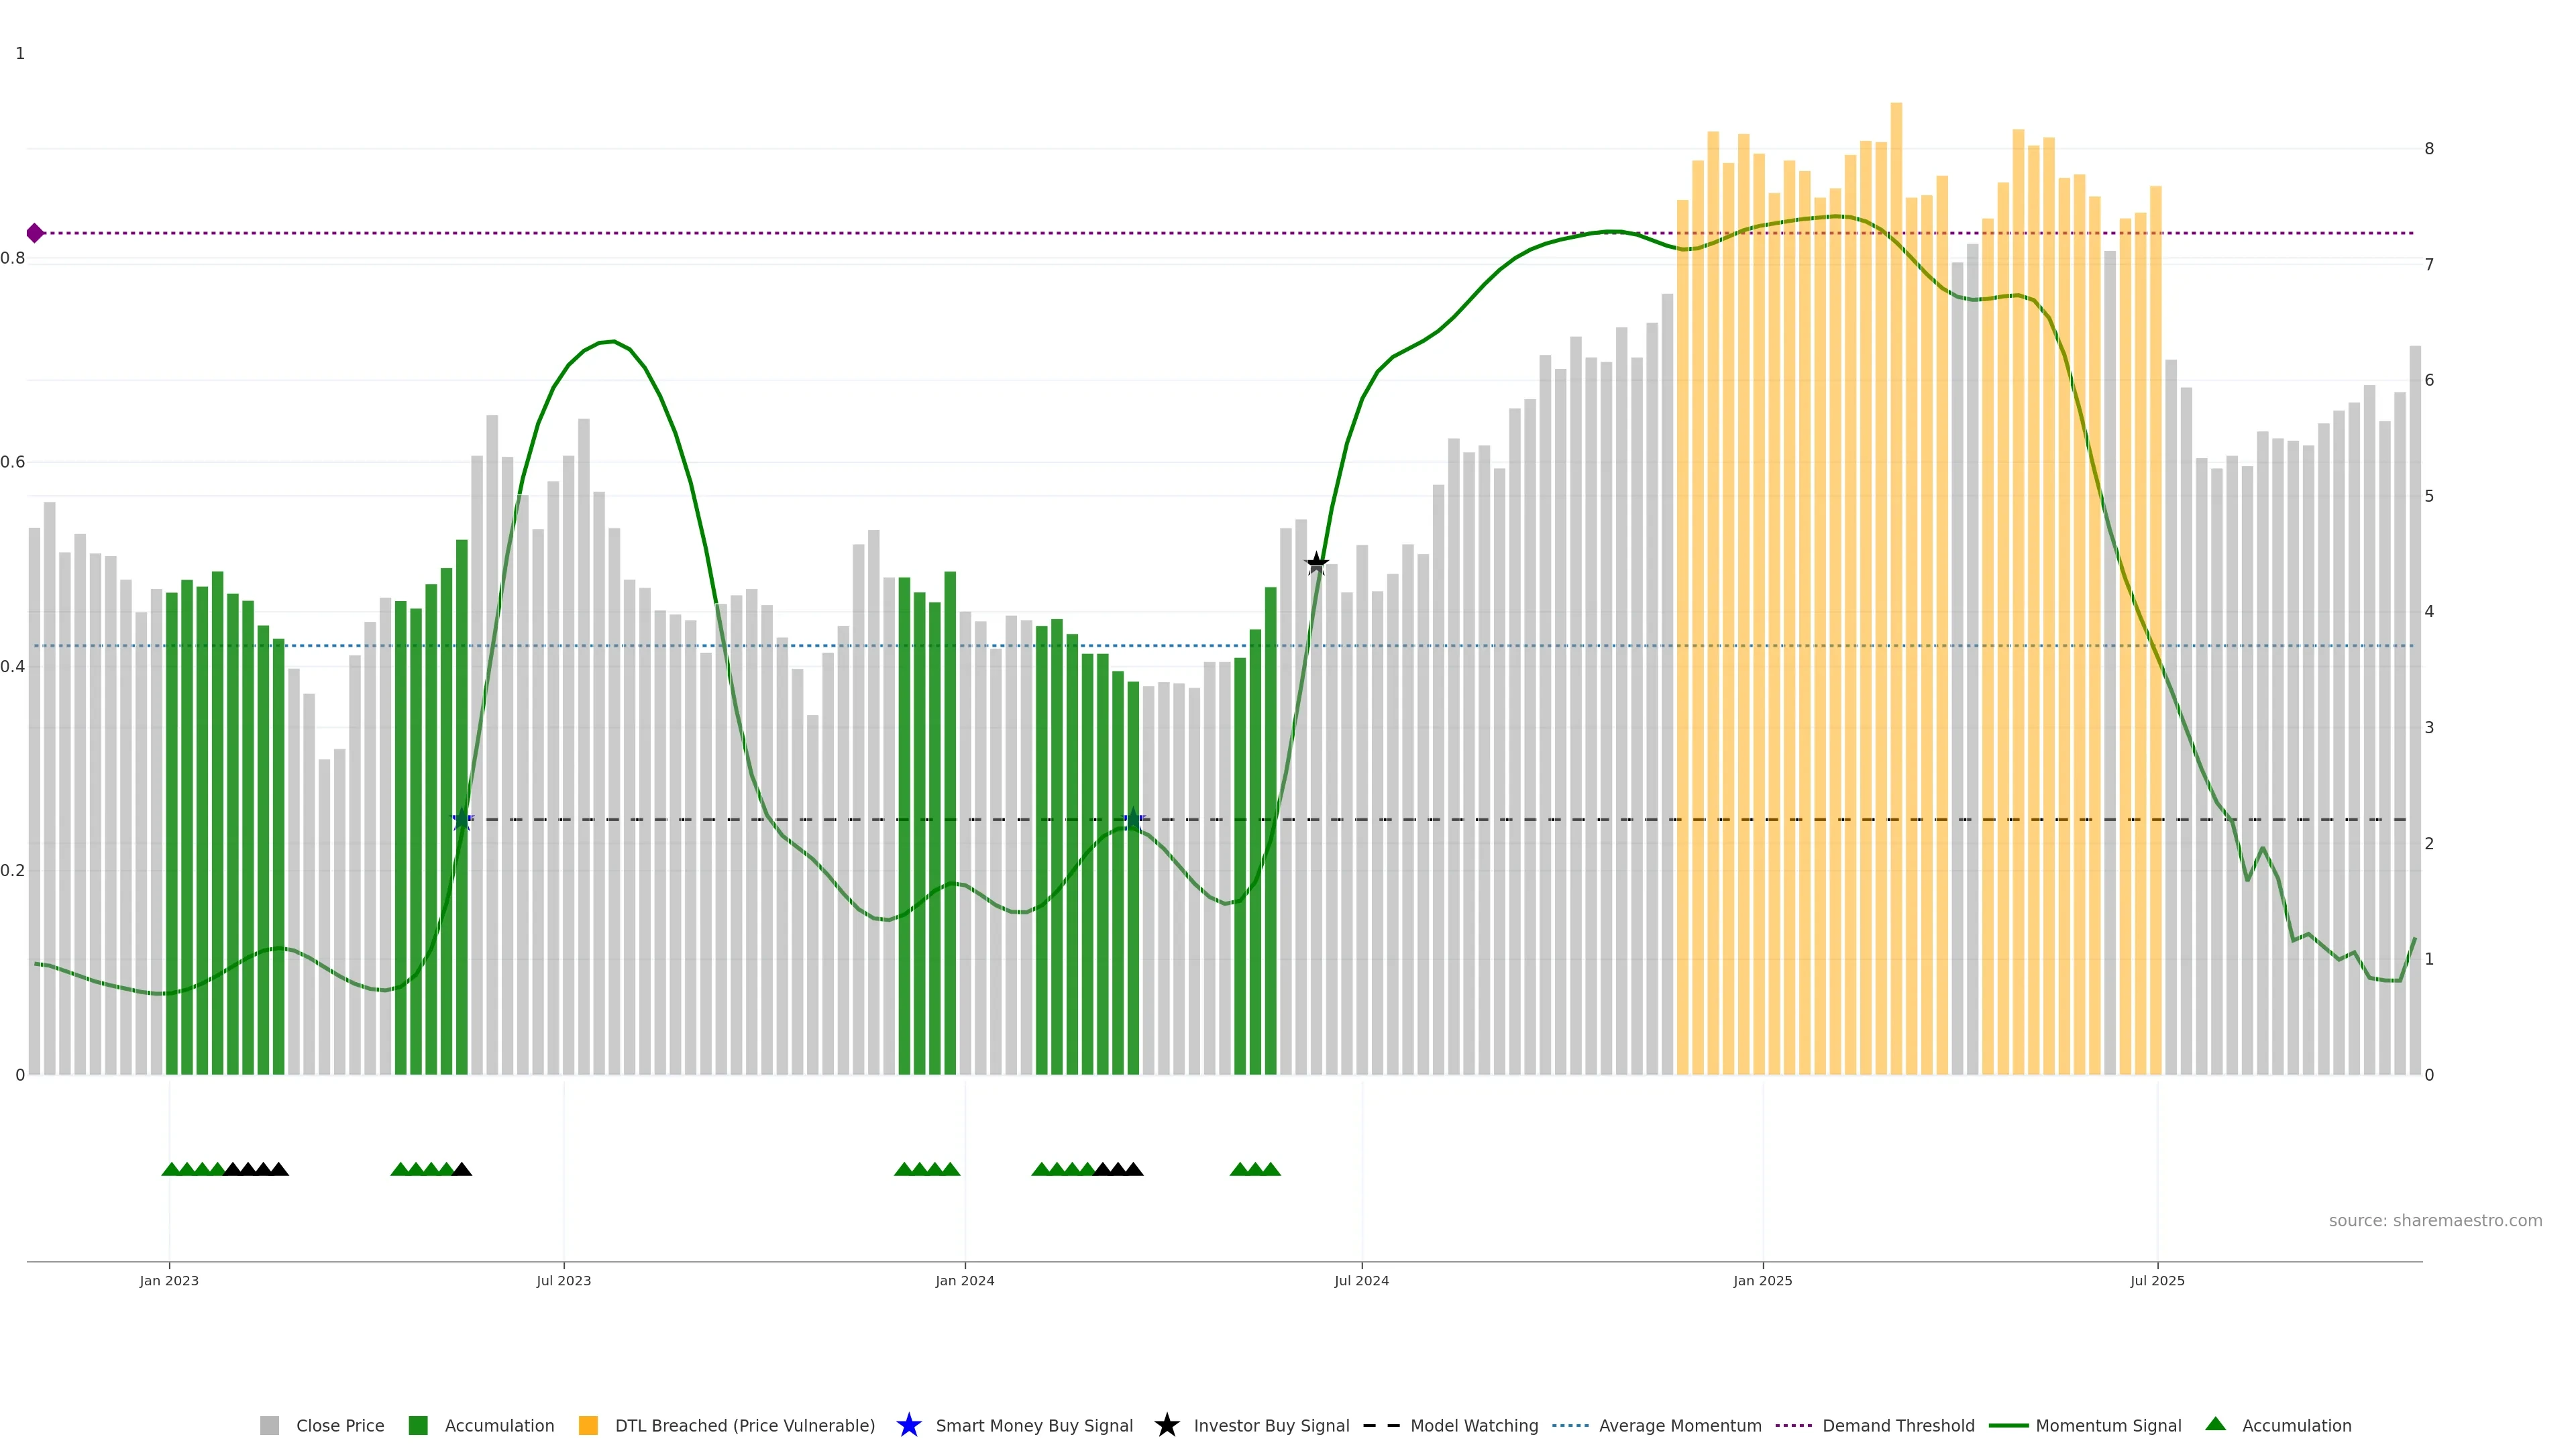This screenshot has height=1449, width=2576.
Task: Click the gray Close Price legend swatch
Action: click(x=269, y=1425)
